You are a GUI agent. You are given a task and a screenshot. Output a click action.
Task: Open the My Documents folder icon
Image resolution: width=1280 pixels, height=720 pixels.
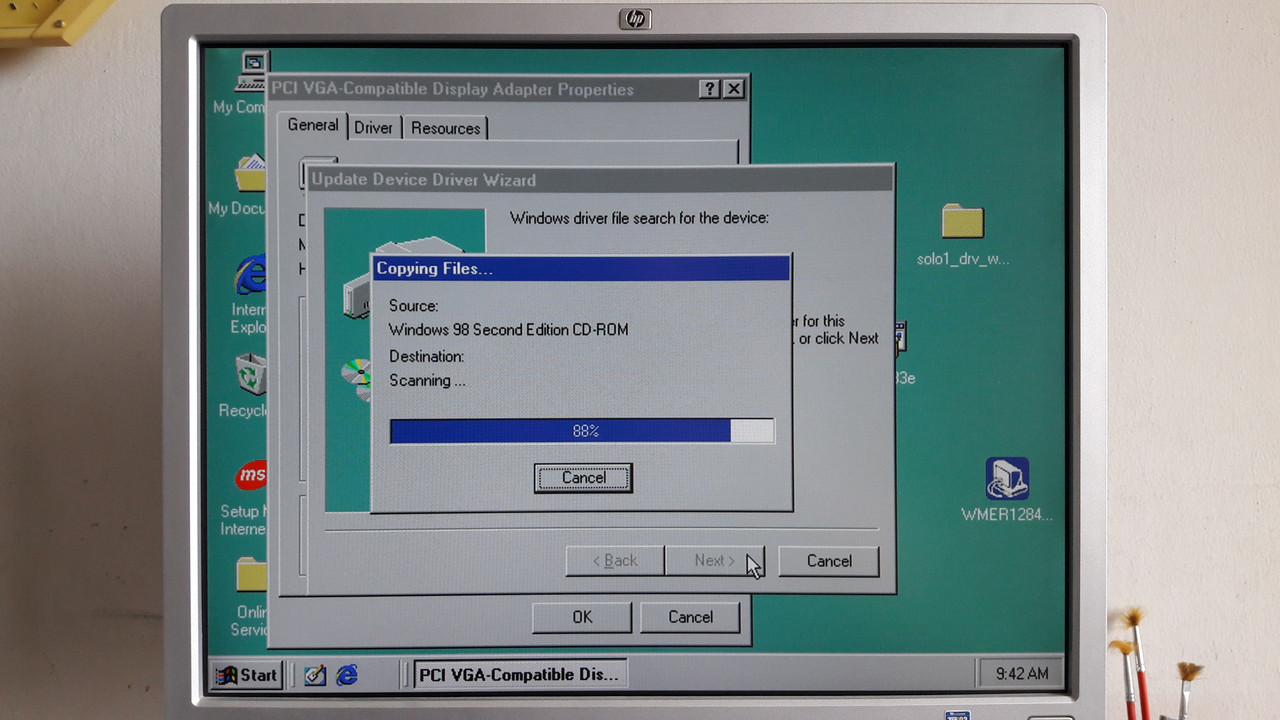coord(251,173)
